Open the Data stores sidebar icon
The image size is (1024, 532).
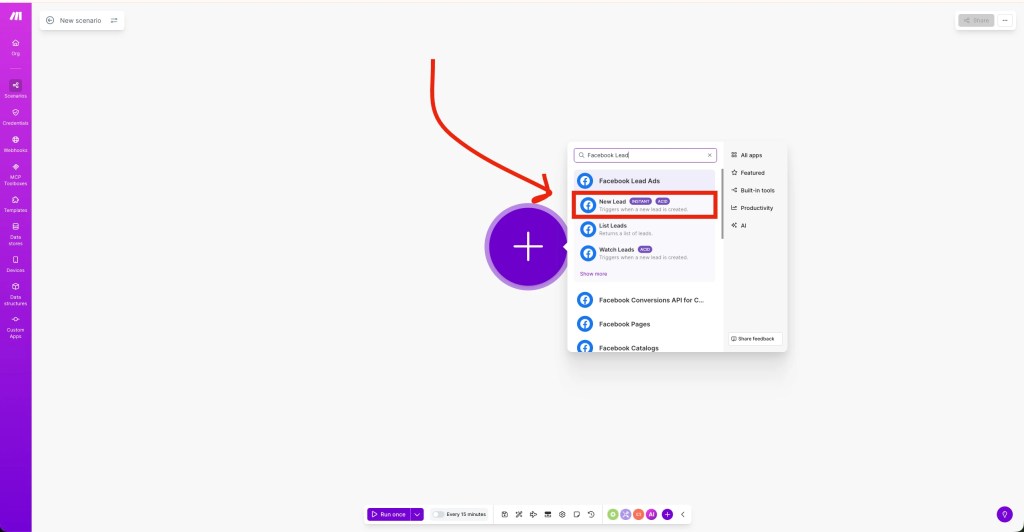tap(15, 230)
